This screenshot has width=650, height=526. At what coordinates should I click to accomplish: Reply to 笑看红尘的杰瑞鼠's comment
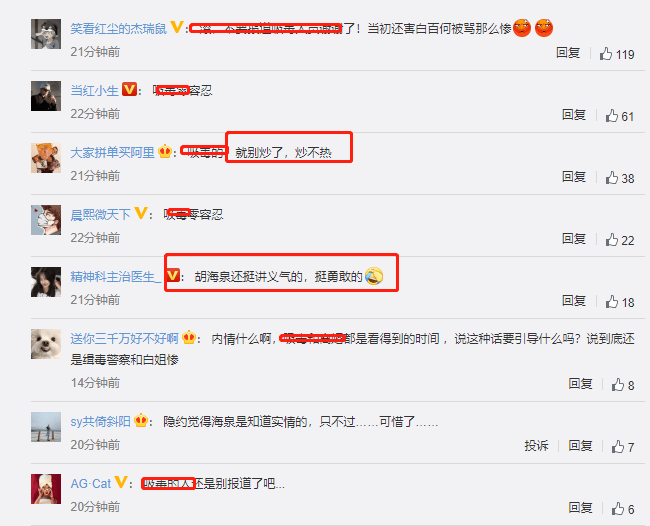568,53
